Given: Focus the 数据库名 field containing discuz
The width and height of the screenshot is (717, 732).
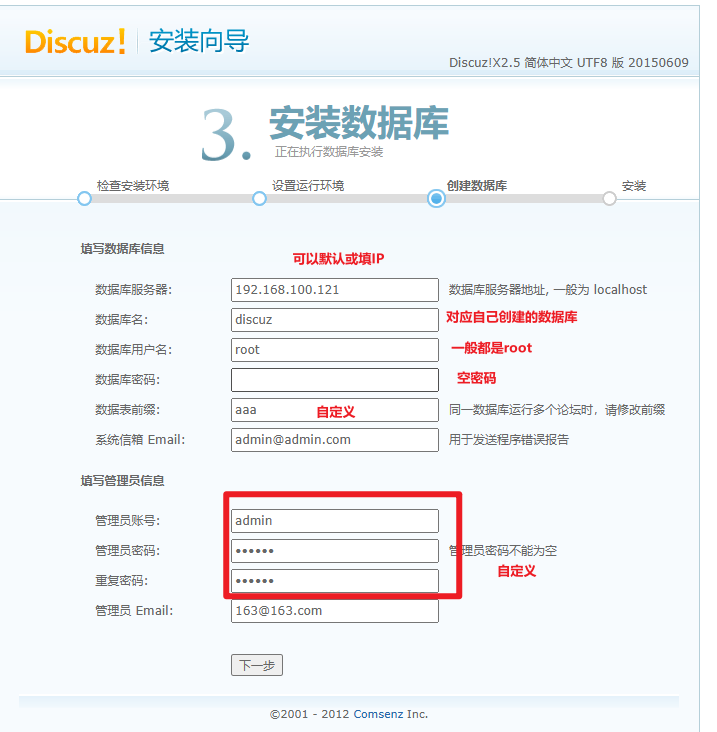Looking at the screenshot, I should pyautogui.click(x=335, y=320).
